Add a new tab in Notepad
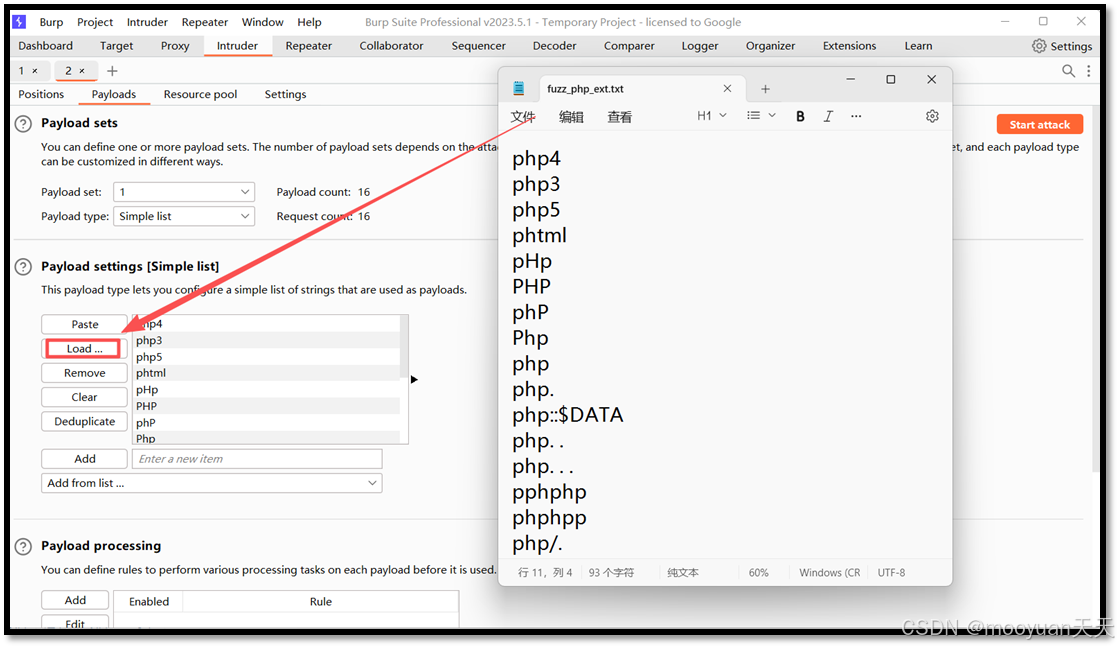 click(x=765, y=89)
